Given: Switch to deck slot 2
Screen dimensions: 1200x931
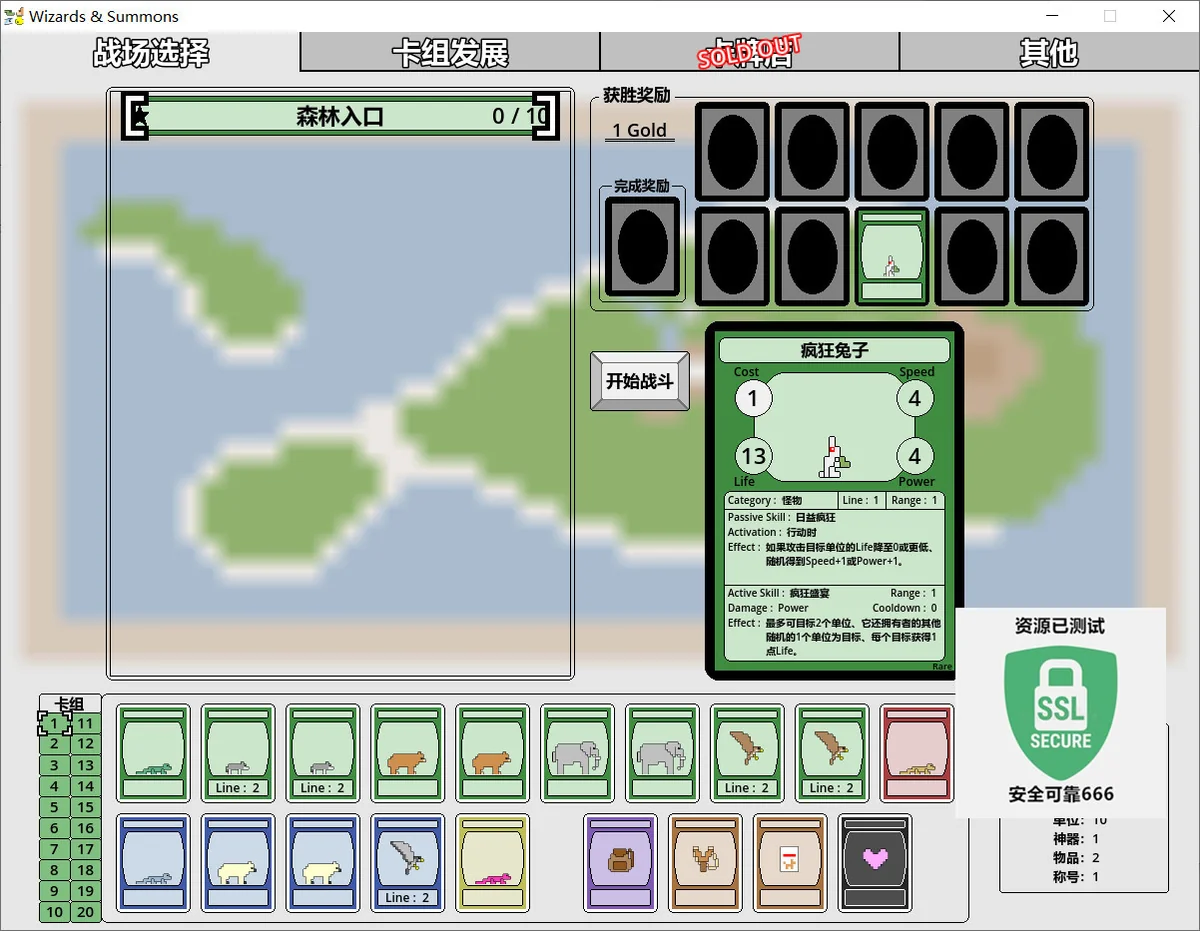Looking at the screenshot, I should [x=54, y=744].
